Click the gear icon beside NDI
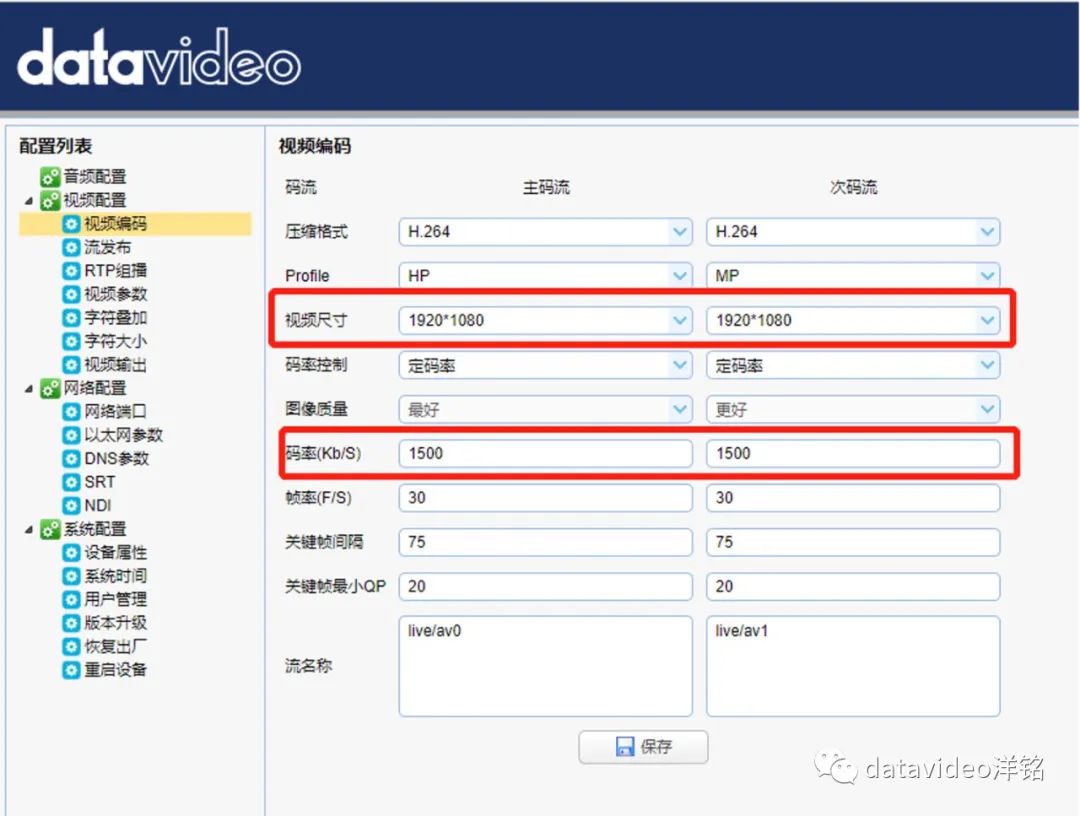 (x=71, y=506)
